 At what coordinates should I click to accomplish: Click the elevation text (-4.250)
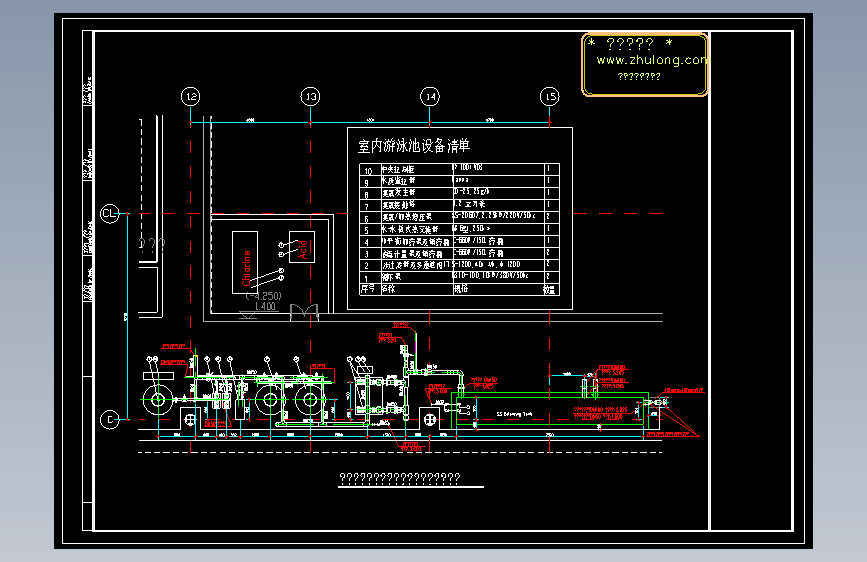point(264,296)
